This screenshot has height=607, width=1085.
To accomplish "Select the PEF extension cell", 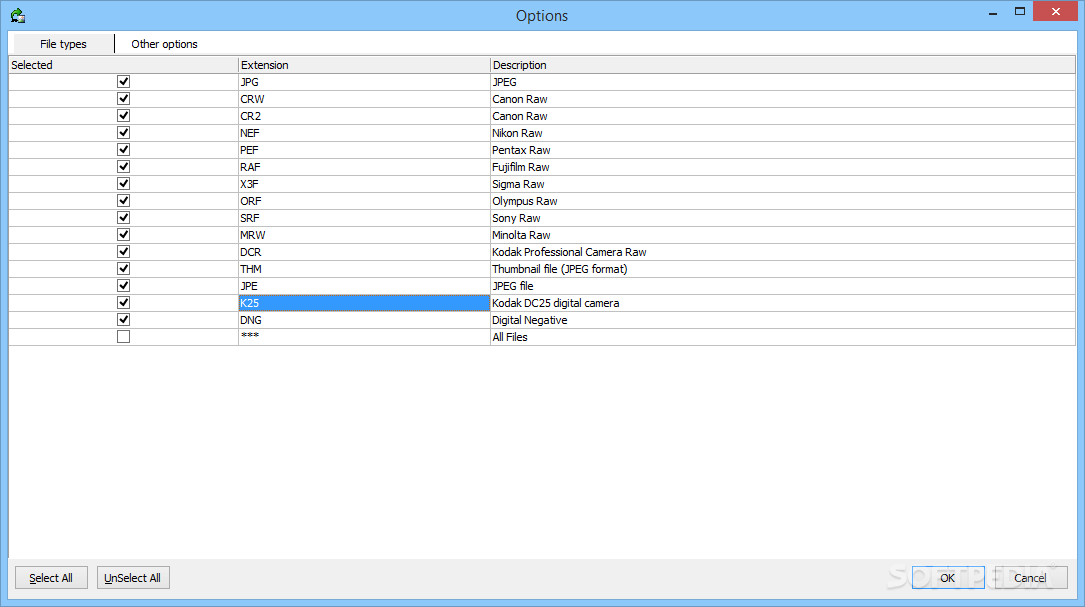I will (364, 150).
